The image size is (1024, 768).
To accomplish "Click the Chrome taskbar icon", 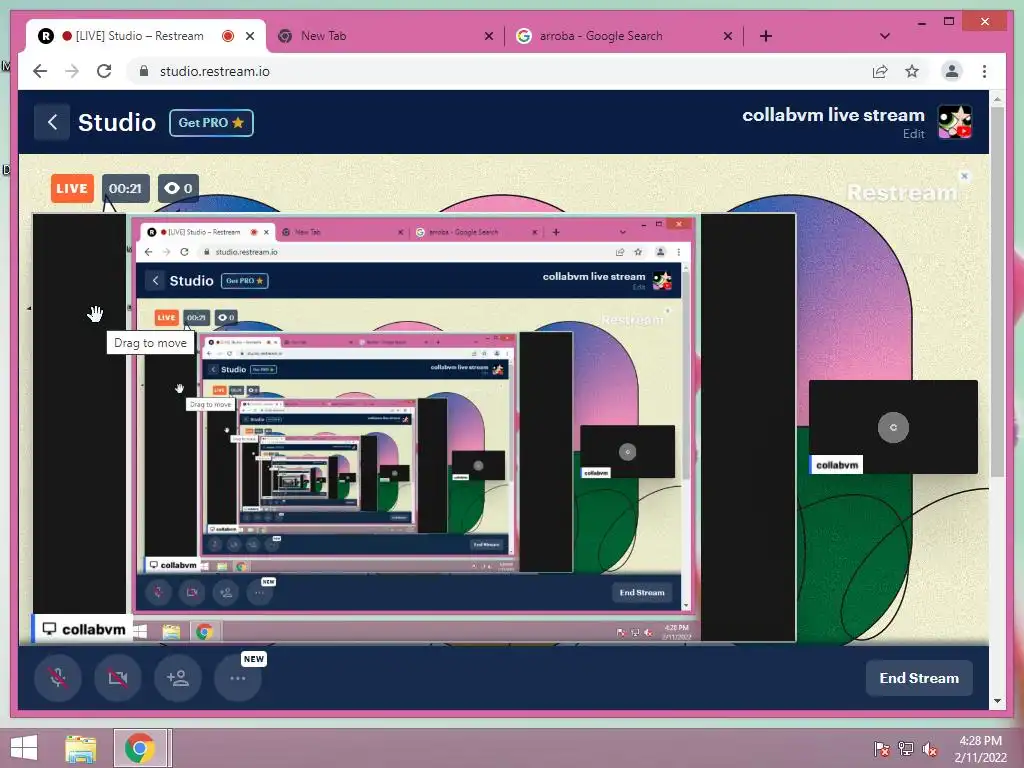I will click(x=139, y=748).
